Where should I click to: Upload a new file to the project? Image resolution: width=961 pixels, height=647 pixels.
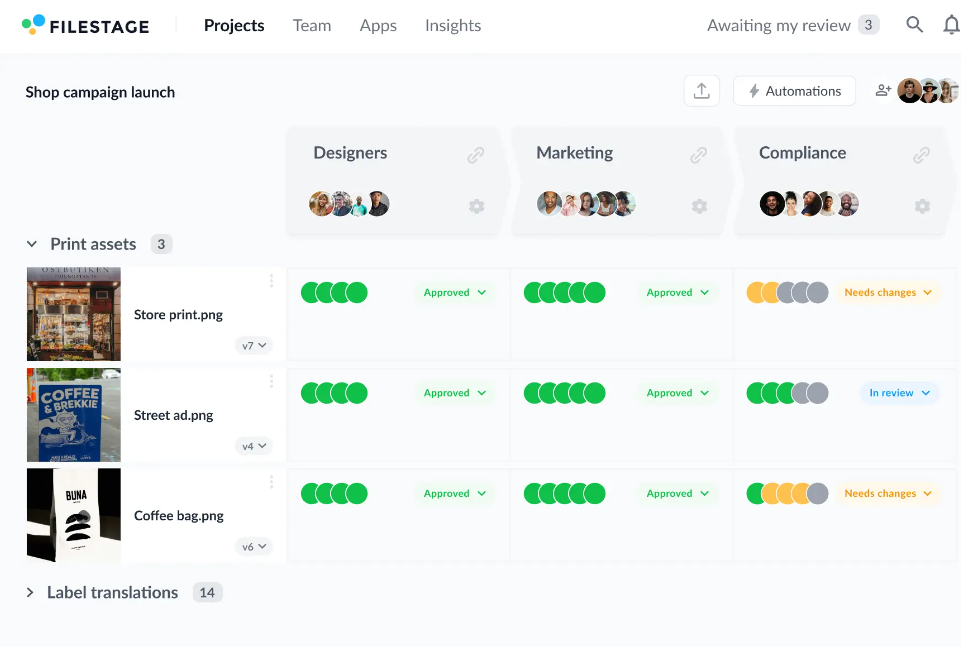pos(702,90)
